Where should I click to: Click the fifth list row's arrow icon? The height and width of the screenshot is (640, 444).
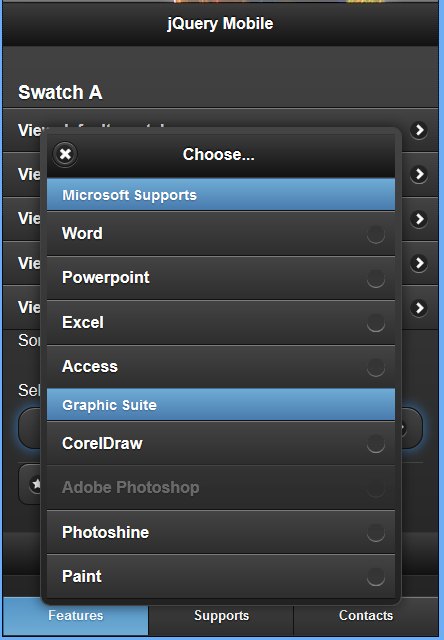coord(419,308)
